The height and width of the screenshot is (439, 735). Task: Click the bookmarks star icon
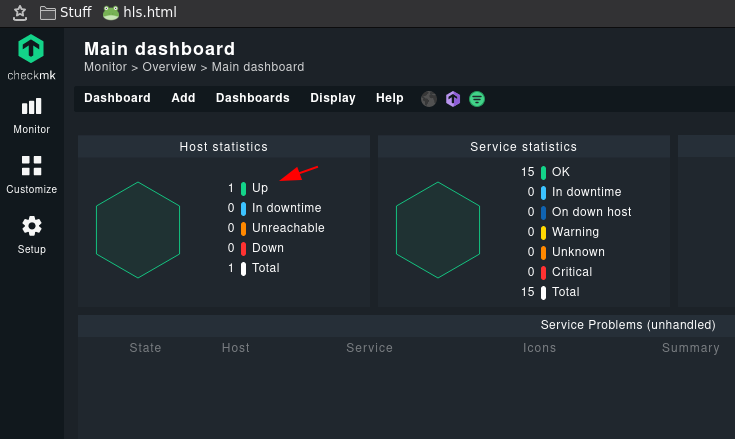pyautogui.click(x=20, y=13)
